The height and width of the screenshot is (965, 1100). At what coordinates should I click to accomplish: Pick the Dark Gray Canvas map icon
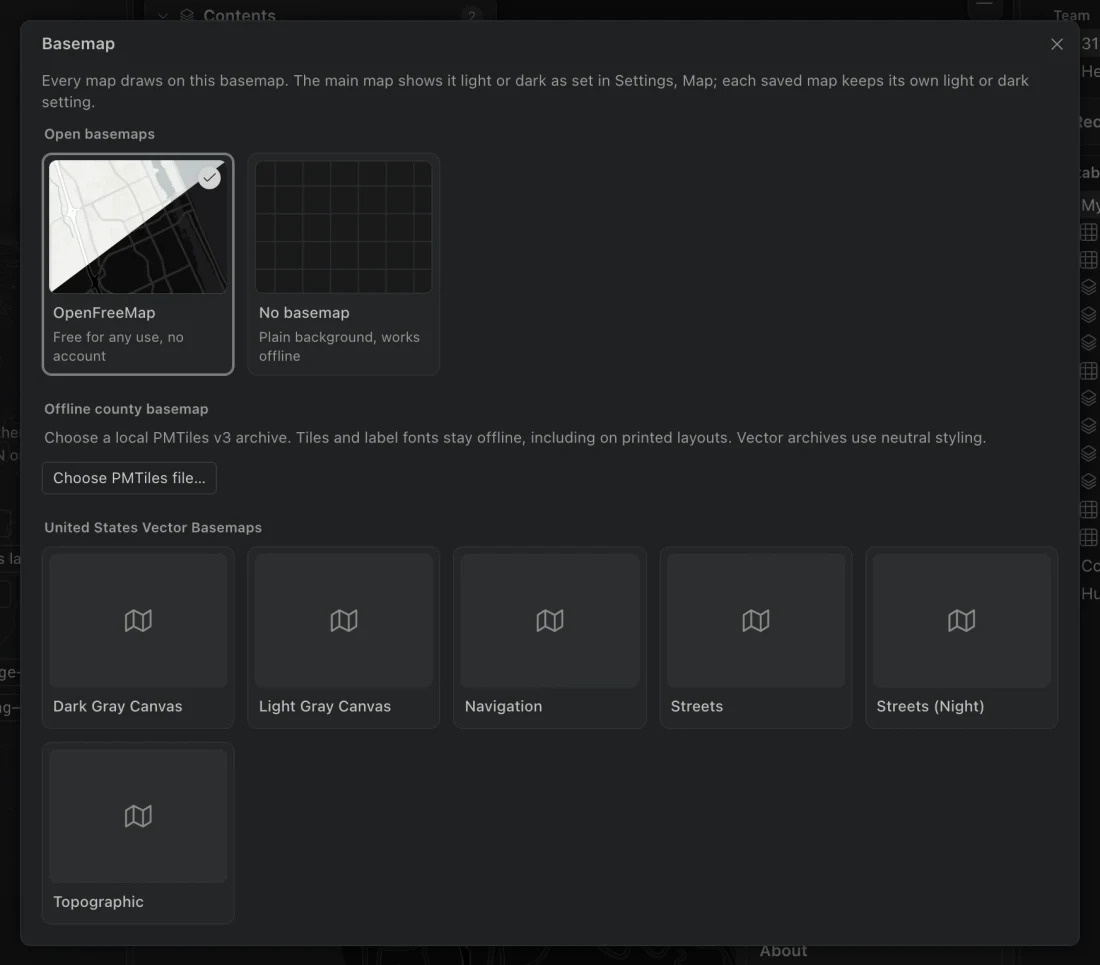click(x=138, y=621)
